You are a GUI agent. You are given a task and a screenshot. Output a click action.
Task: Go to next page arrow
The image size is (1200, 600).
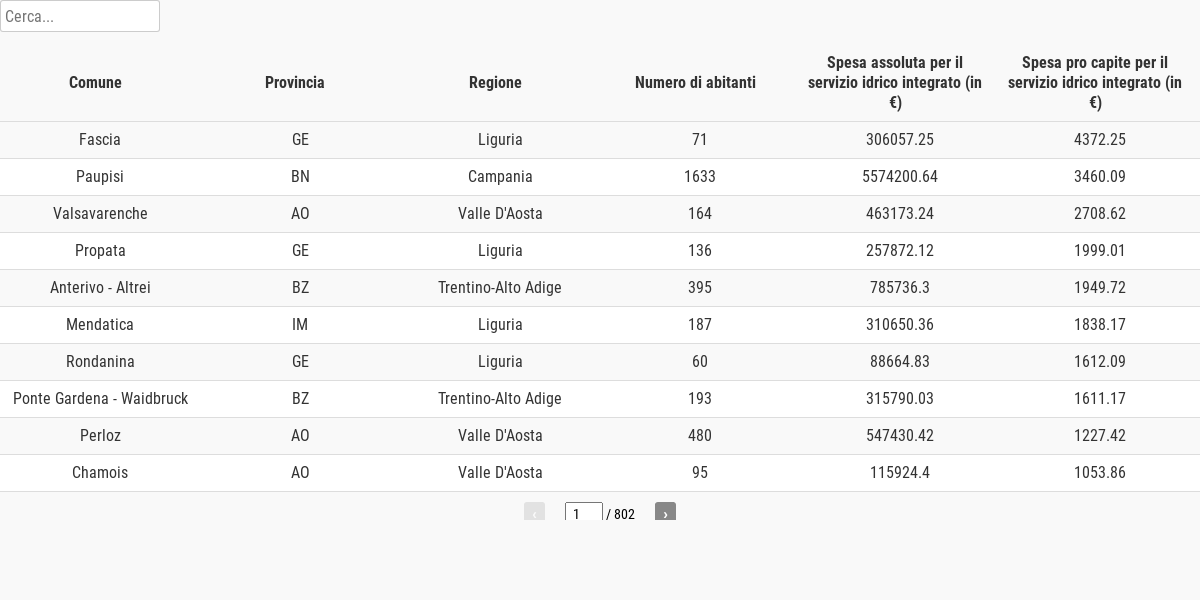click(x=665, y=512)
